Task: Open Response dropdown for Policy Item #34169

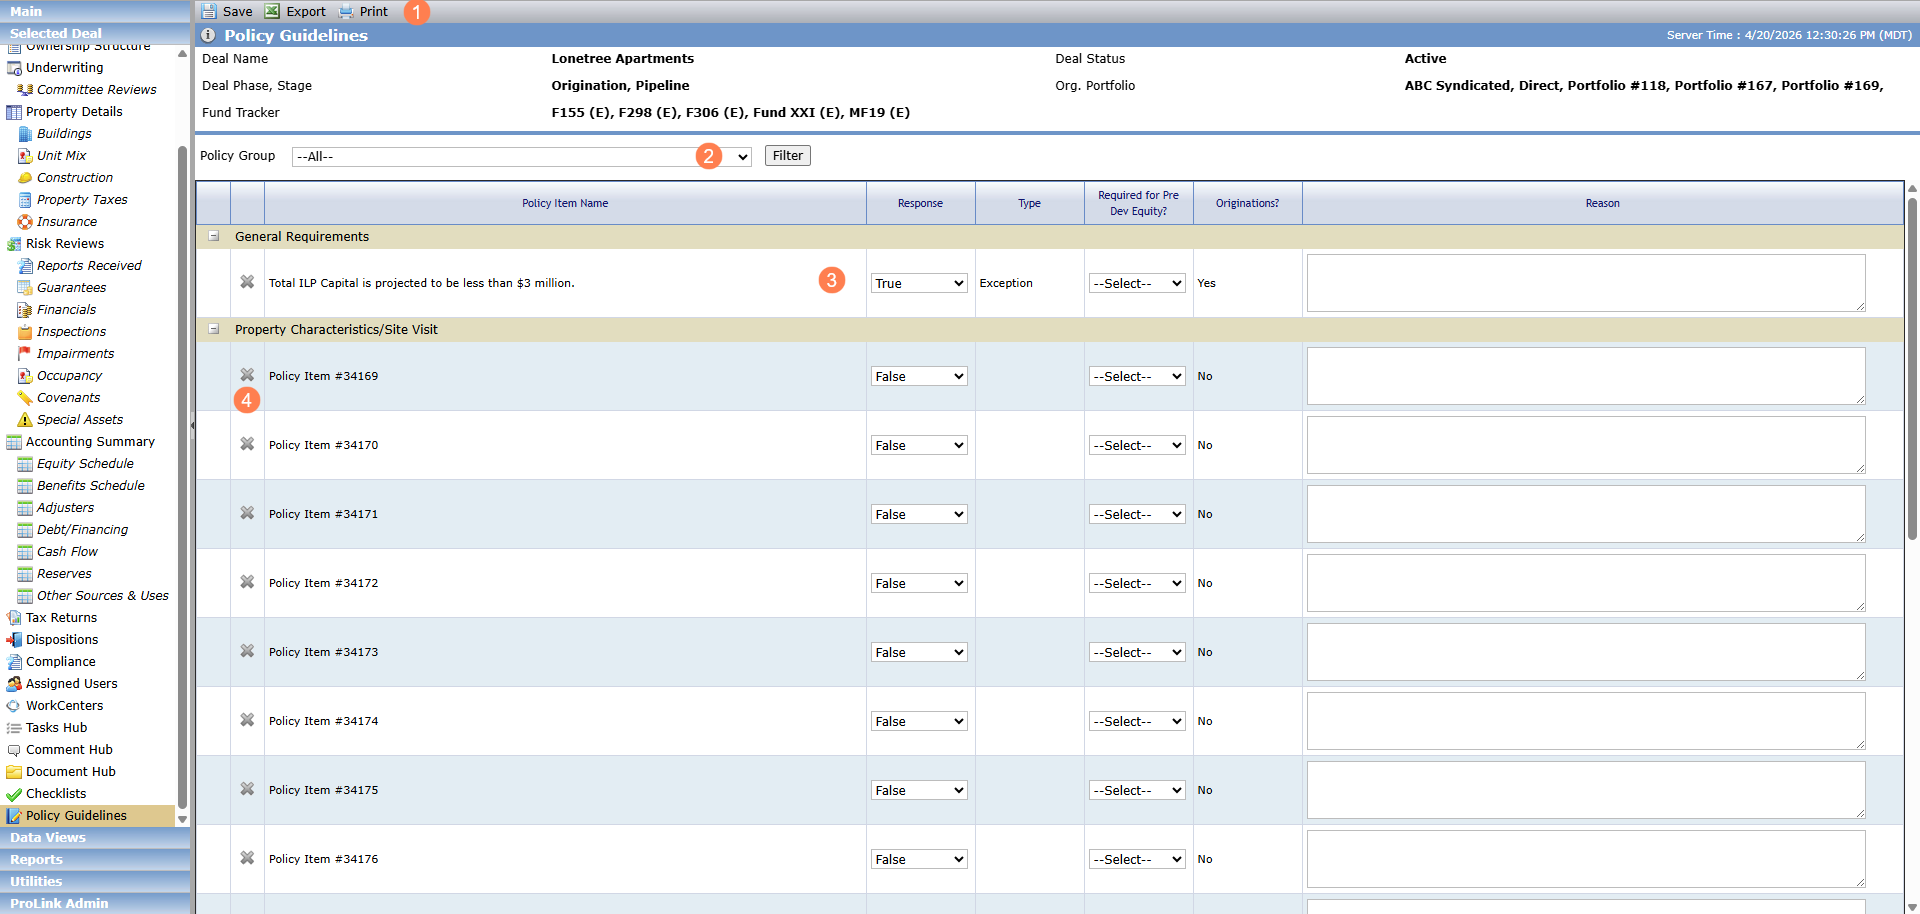Action: (919, 376)
